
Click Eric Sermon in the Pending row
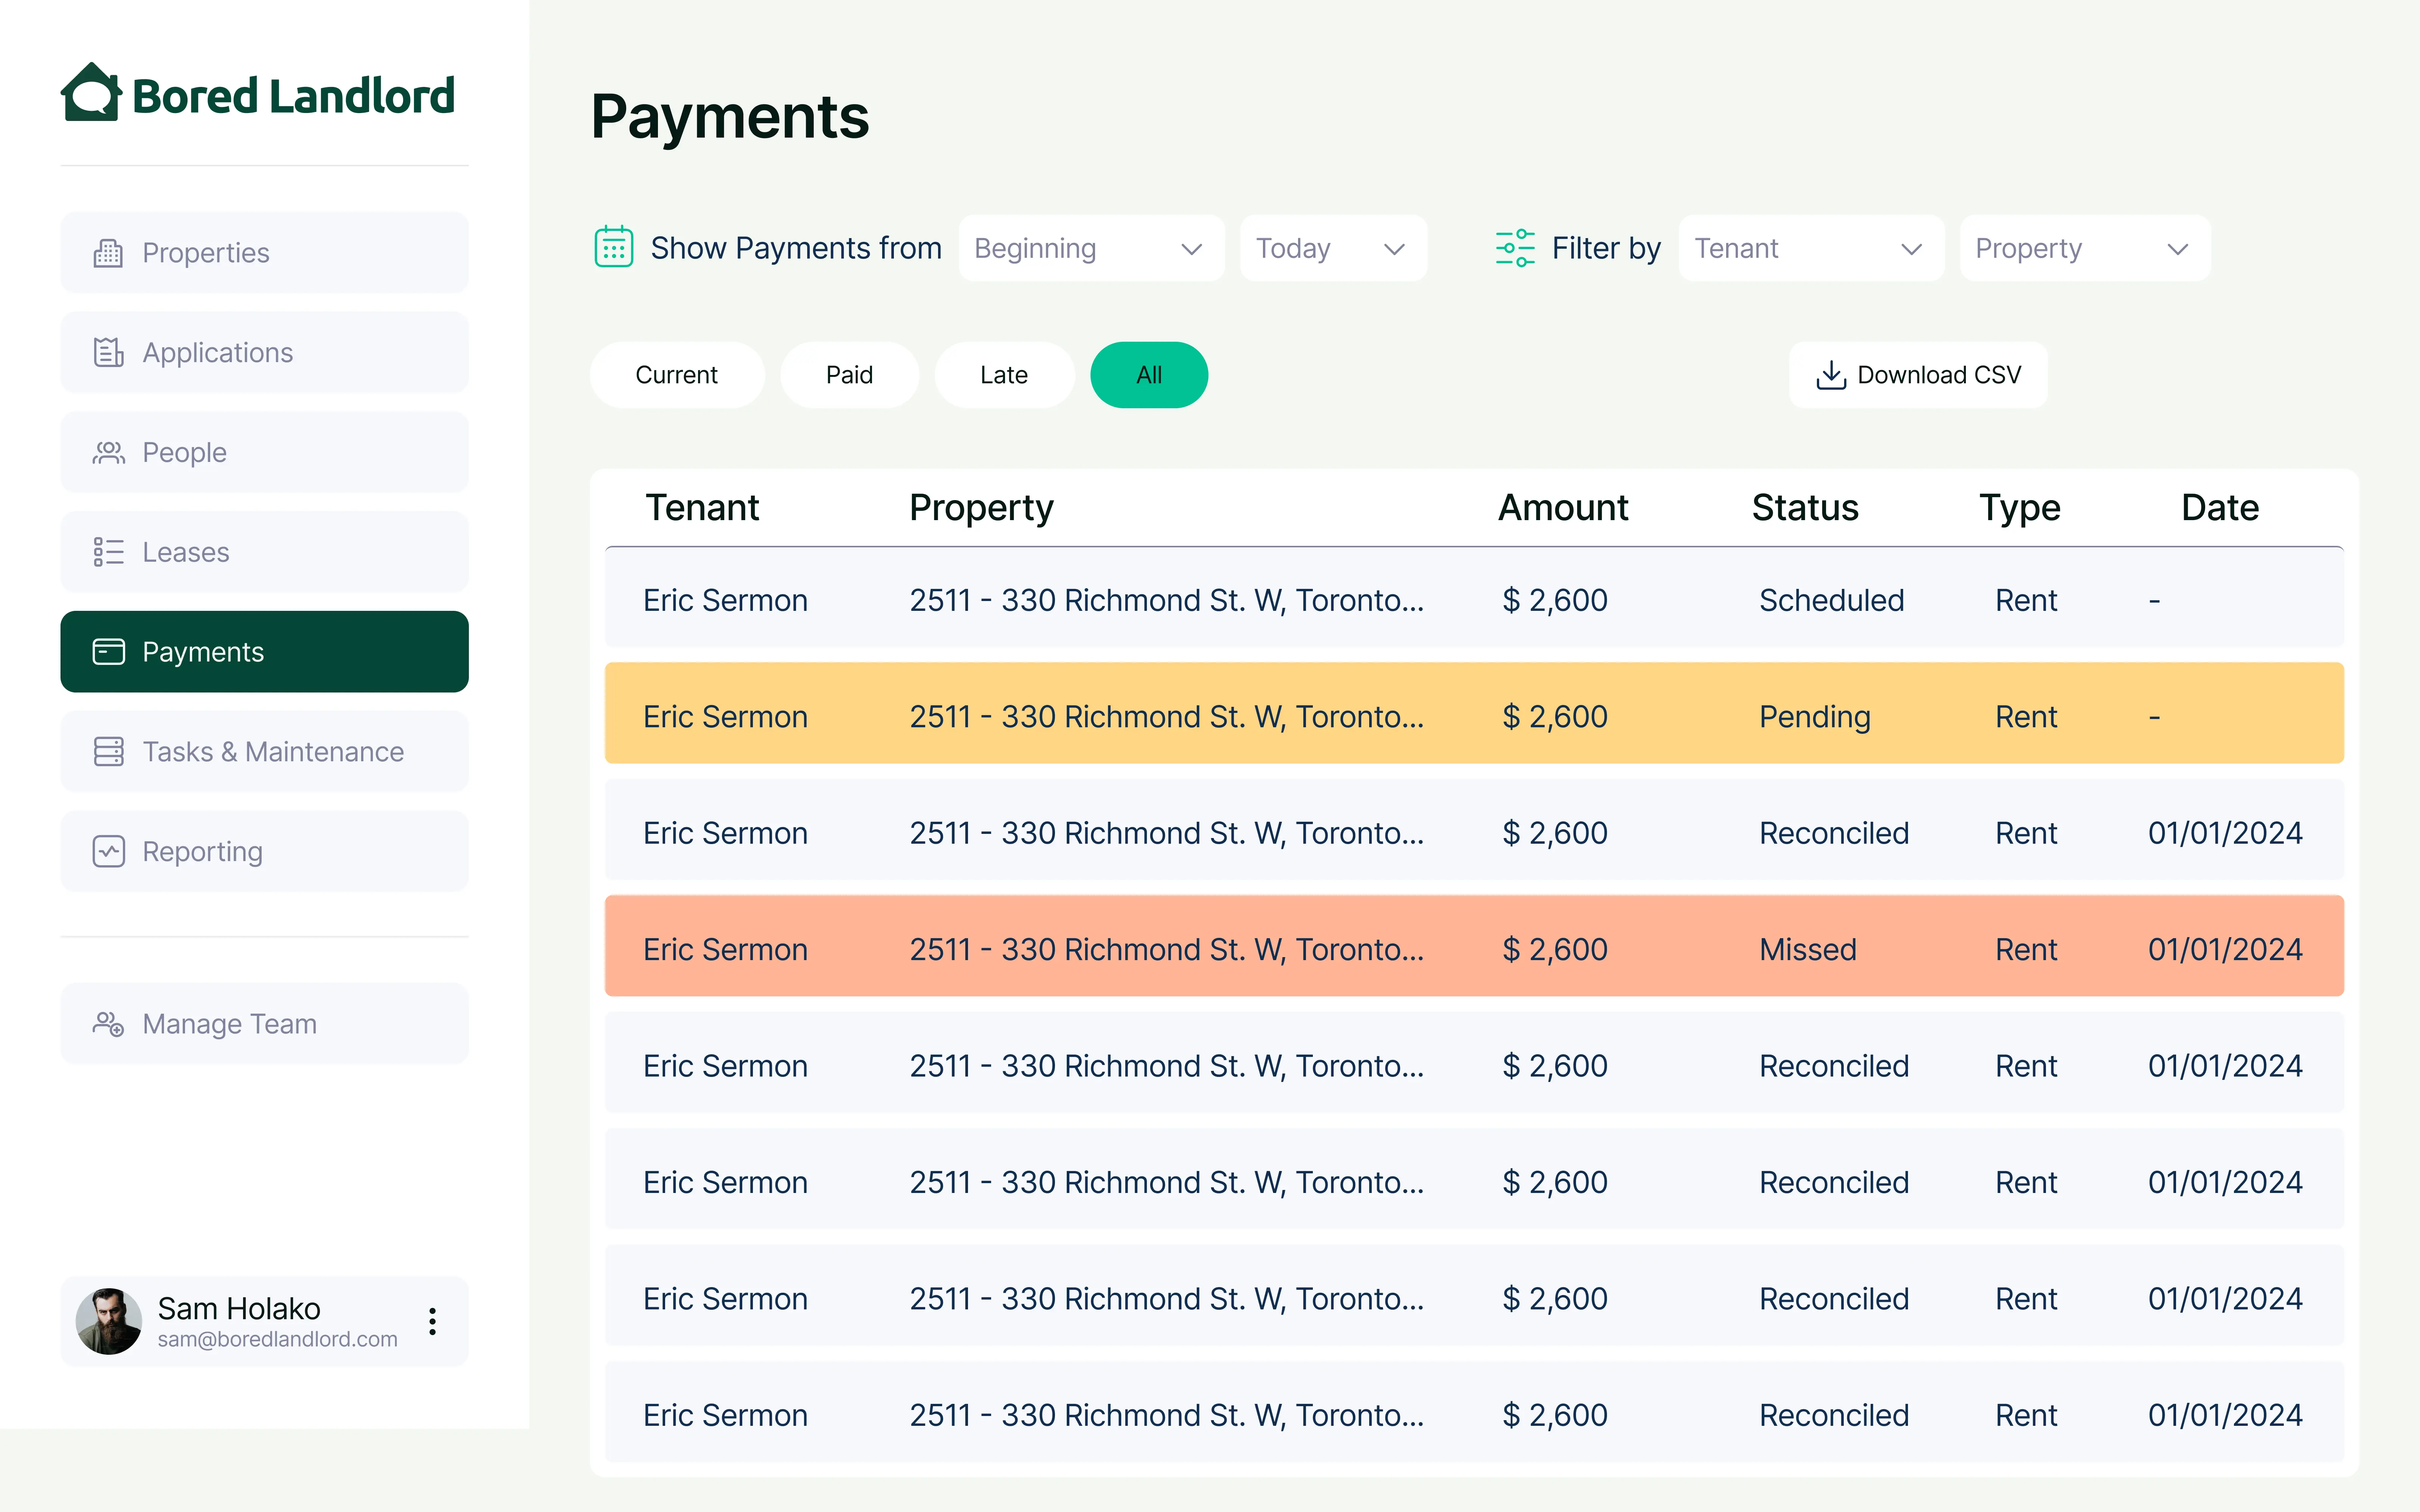tap(725, 717)
